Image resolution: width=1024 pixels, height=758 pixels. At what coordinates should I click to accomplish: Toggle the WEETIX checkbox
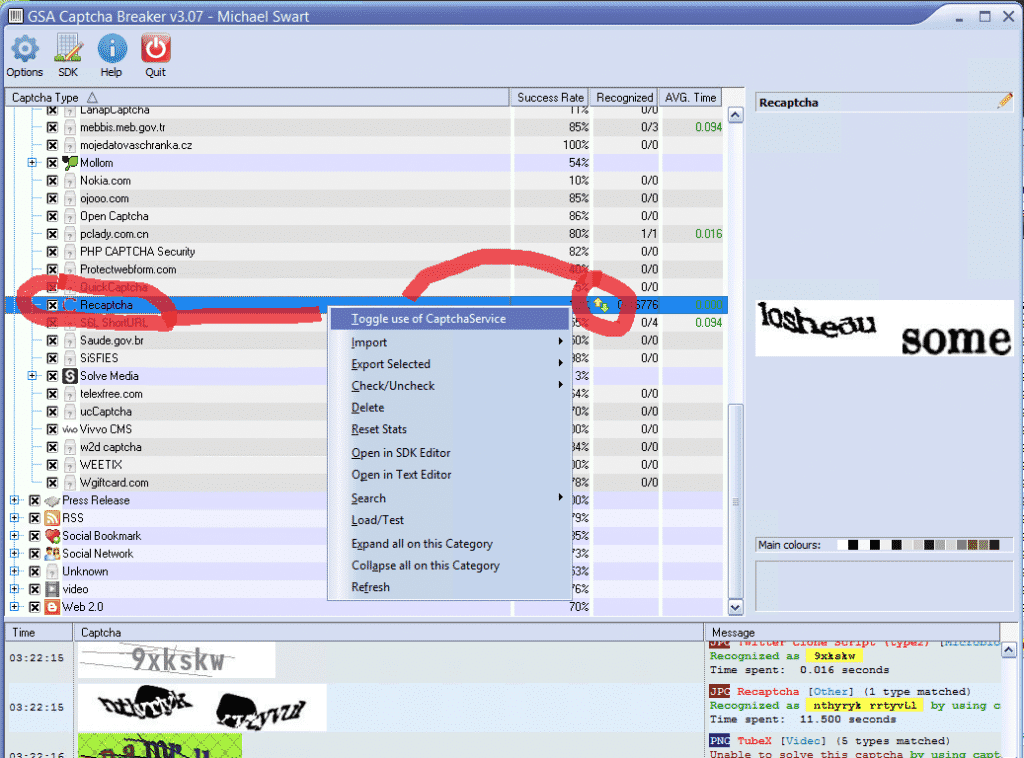pos(52,465)
